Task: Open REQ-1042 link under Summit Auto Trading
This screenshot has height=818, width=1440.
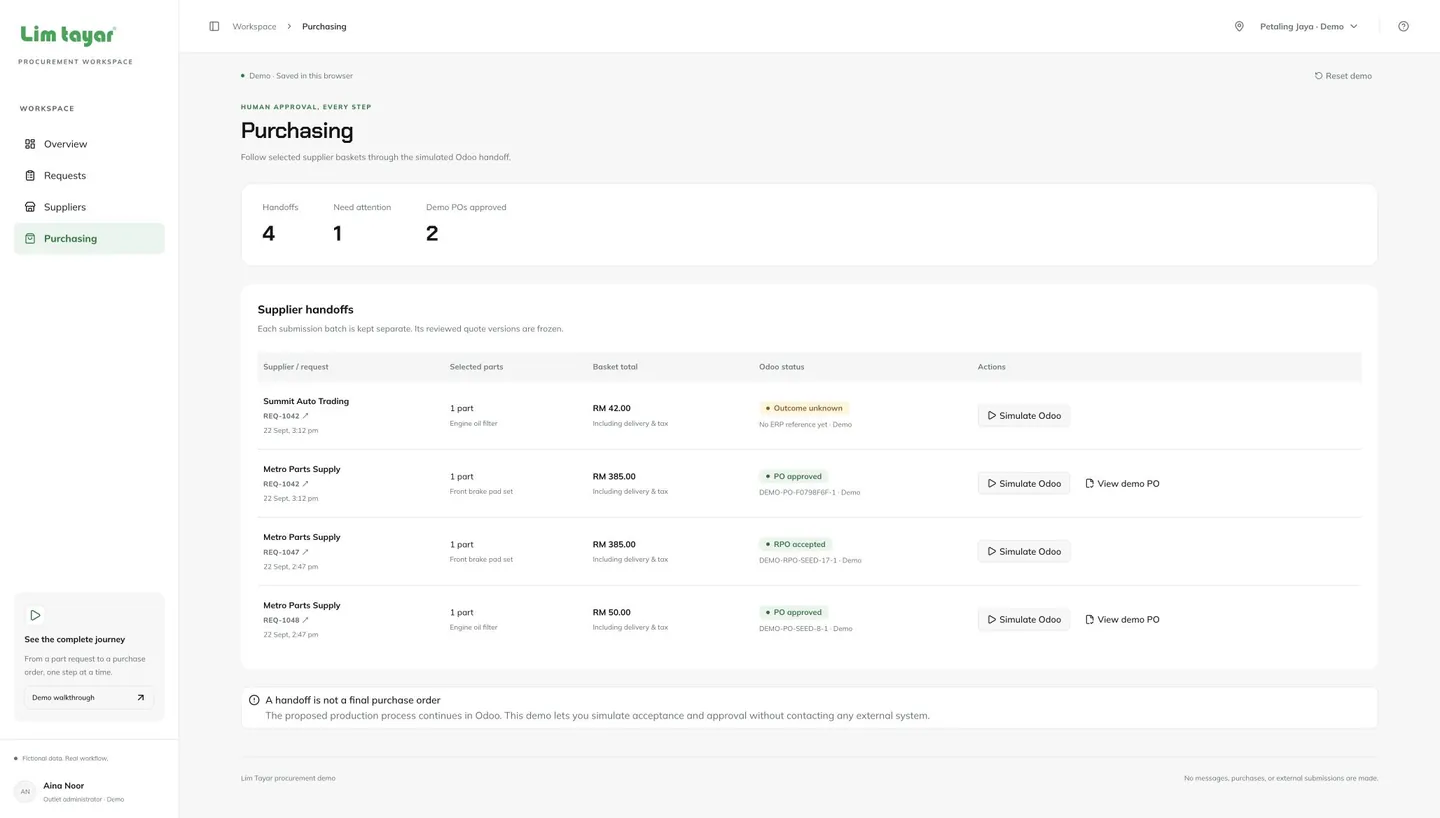Action: click(x=286, y=416)
